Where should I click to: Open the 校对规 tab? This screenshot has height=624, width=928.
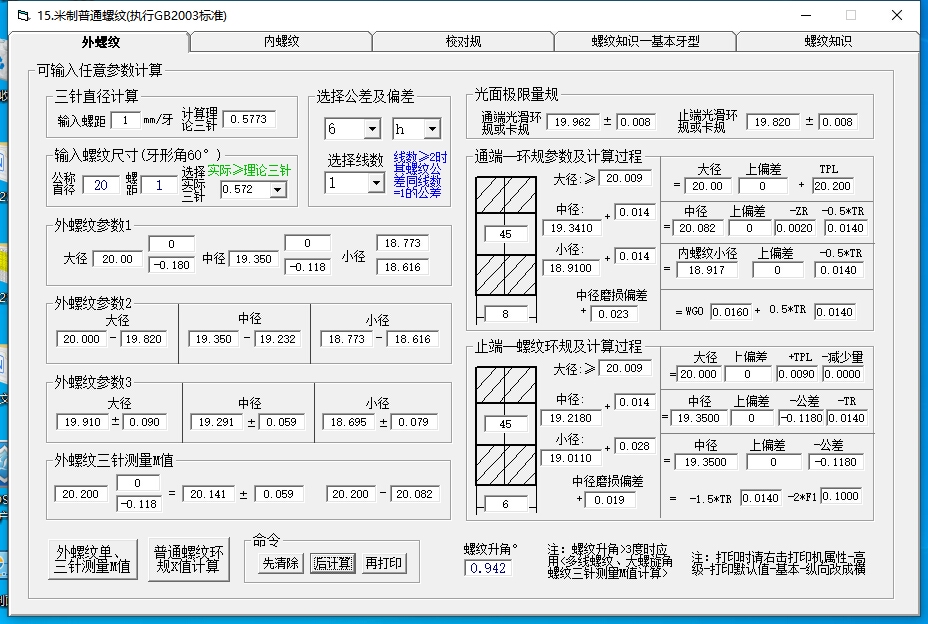point(463,41)
